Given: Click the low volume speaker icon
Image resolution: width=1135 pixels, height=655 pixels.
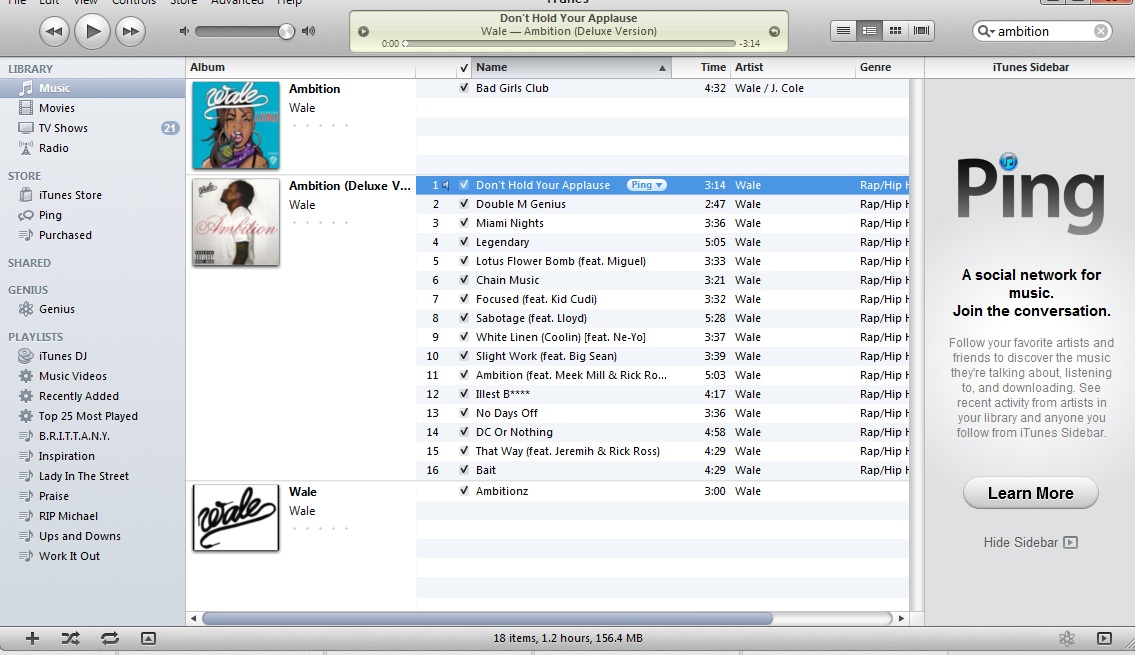Looking at the screenshot, I should (184, 31).
